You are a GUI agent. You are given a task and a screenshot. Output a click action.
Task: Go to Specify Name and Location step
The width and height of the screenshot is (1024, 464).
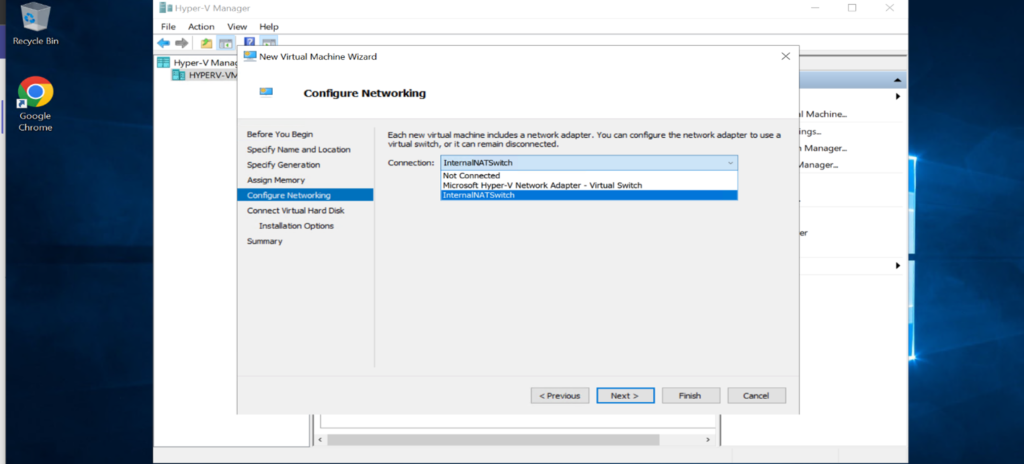coord(298,150)
